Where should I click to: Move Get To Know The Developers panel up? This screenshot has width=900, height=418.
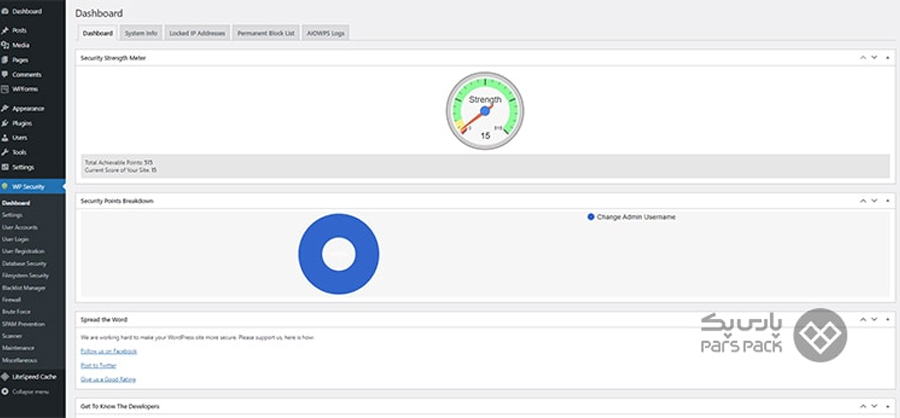click(863, 406)
